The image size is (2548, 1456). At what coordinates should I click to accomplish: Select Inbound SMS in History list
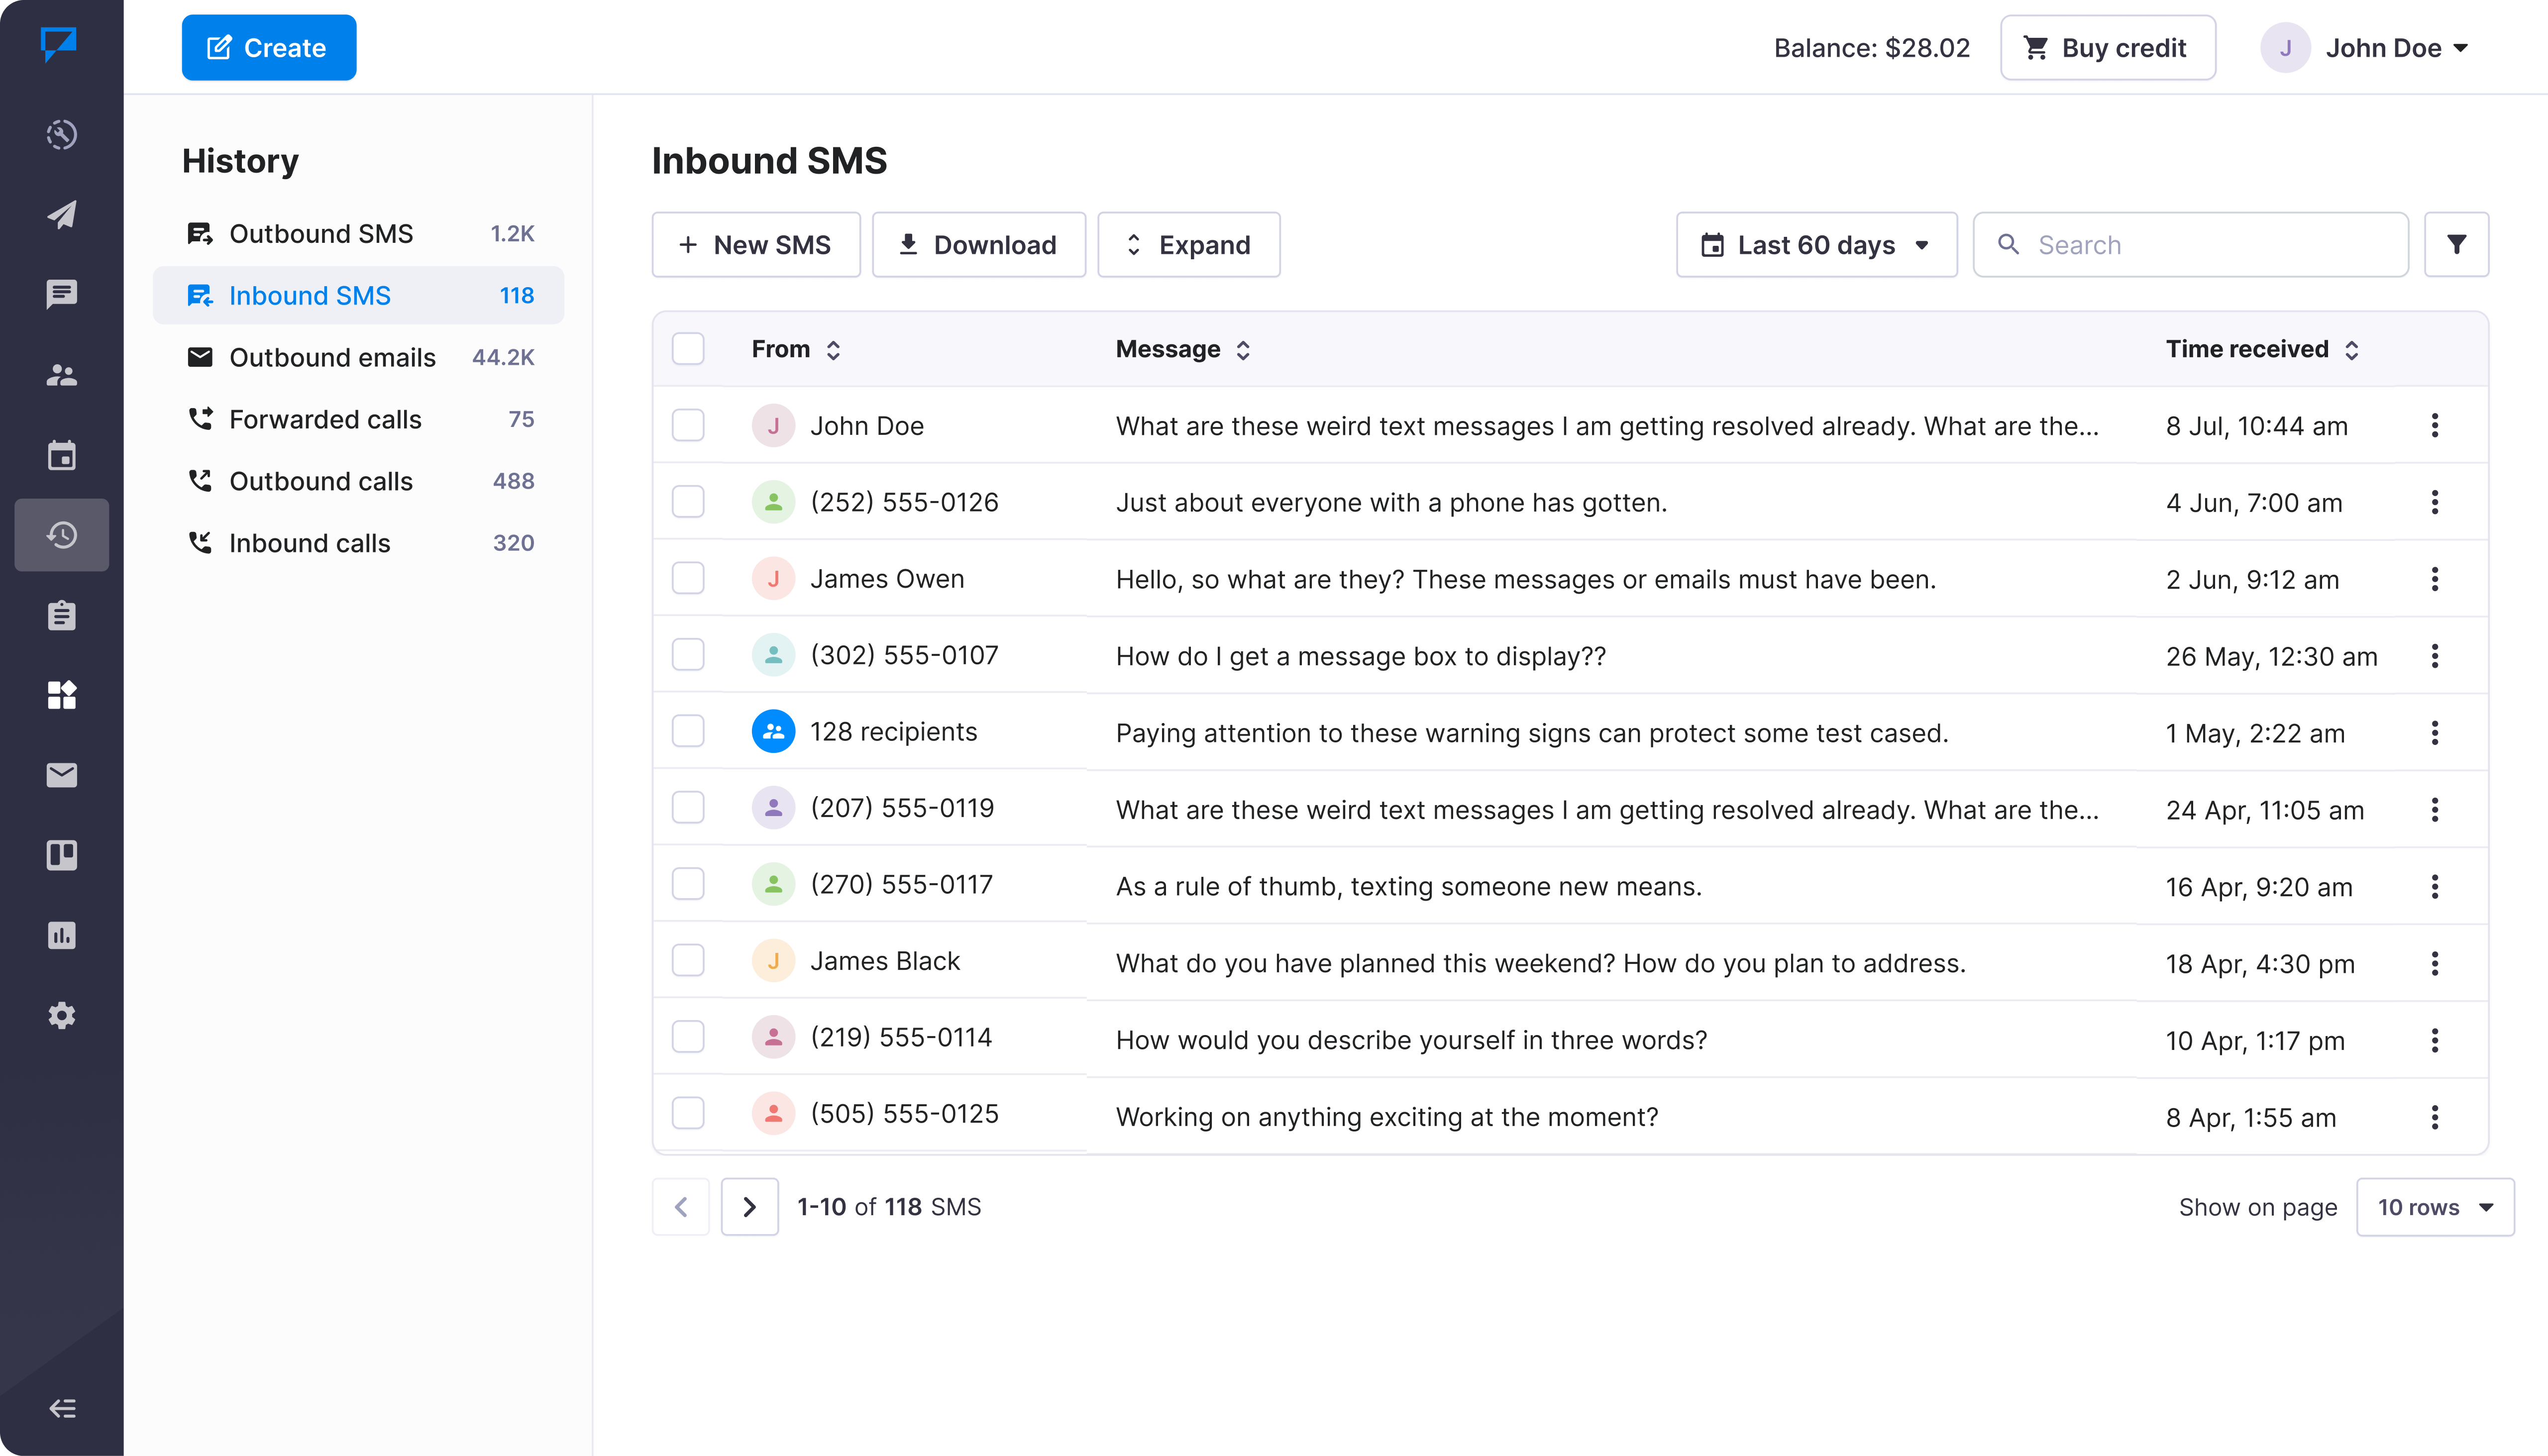[x=358, y=296]
